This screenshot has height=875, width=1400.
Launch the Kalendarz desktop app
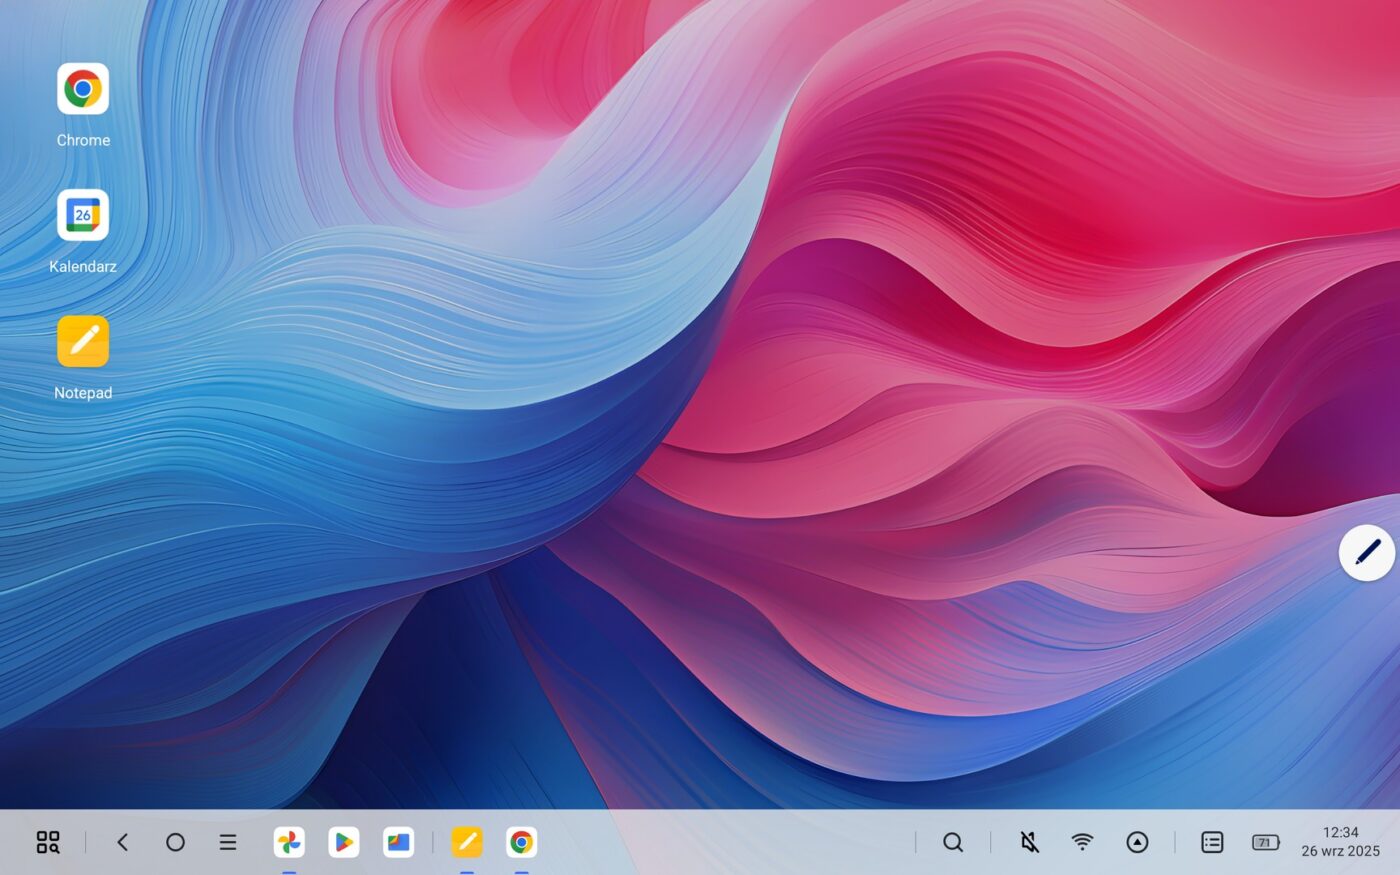coord(83,216)
